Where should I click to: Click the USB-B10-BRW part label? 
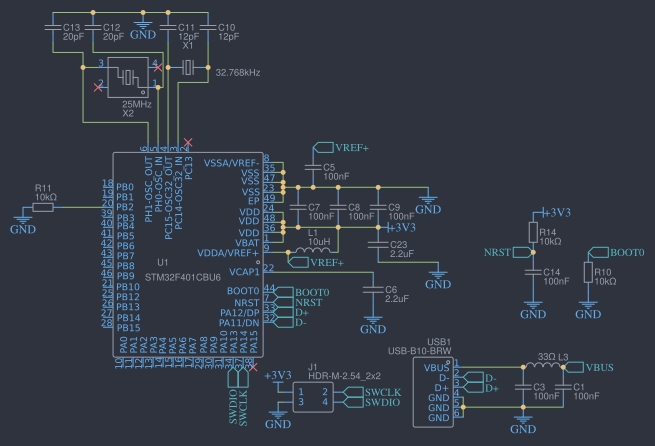[x=419, y=351]
